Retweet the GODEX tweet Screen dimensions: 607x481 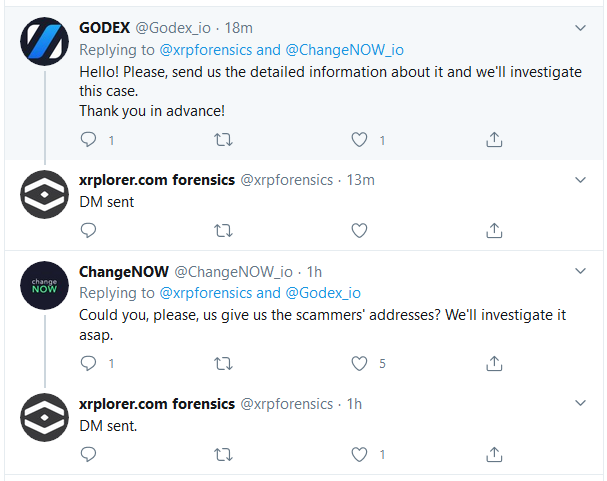pos(225,141)
